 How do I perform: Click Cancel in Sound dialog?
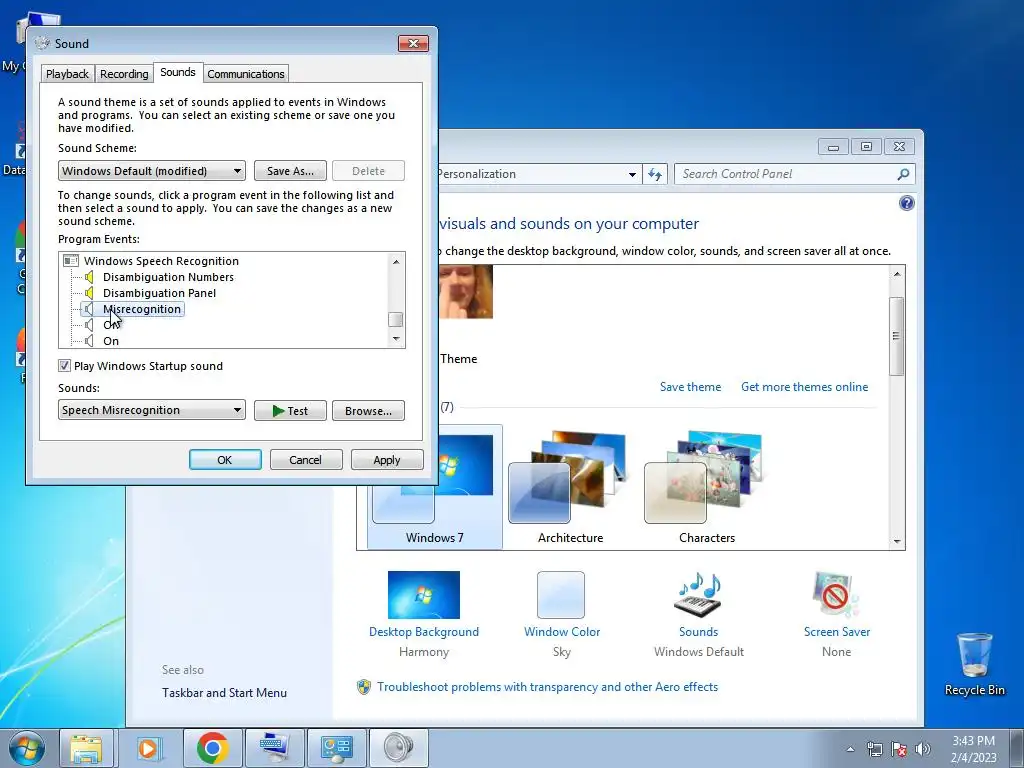[x=306, y=460]
